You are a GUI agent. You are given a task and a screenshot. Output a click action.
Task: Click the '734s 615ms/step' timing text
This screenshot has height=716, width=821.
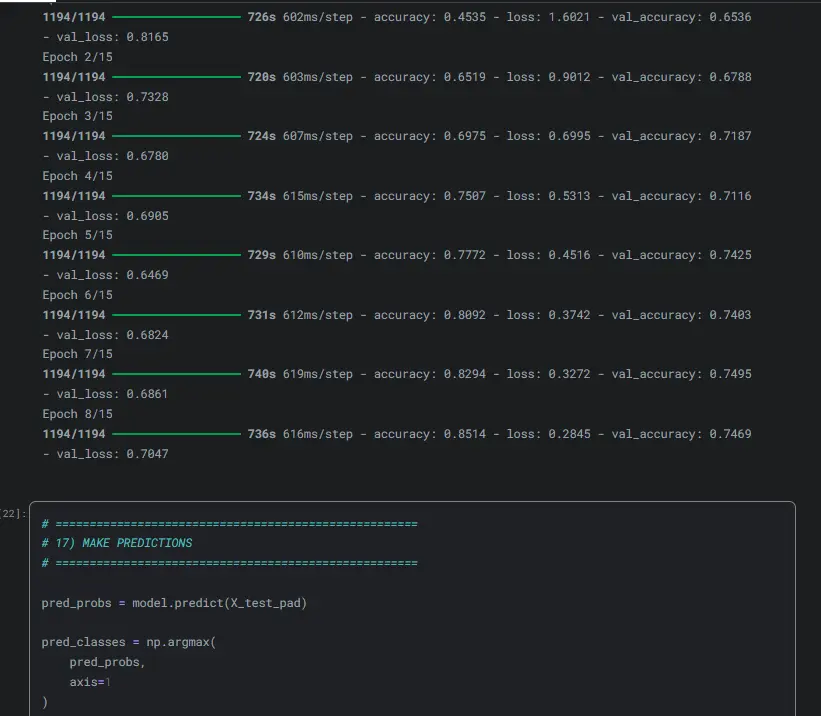pyautogui.click(x=300, y=196)
